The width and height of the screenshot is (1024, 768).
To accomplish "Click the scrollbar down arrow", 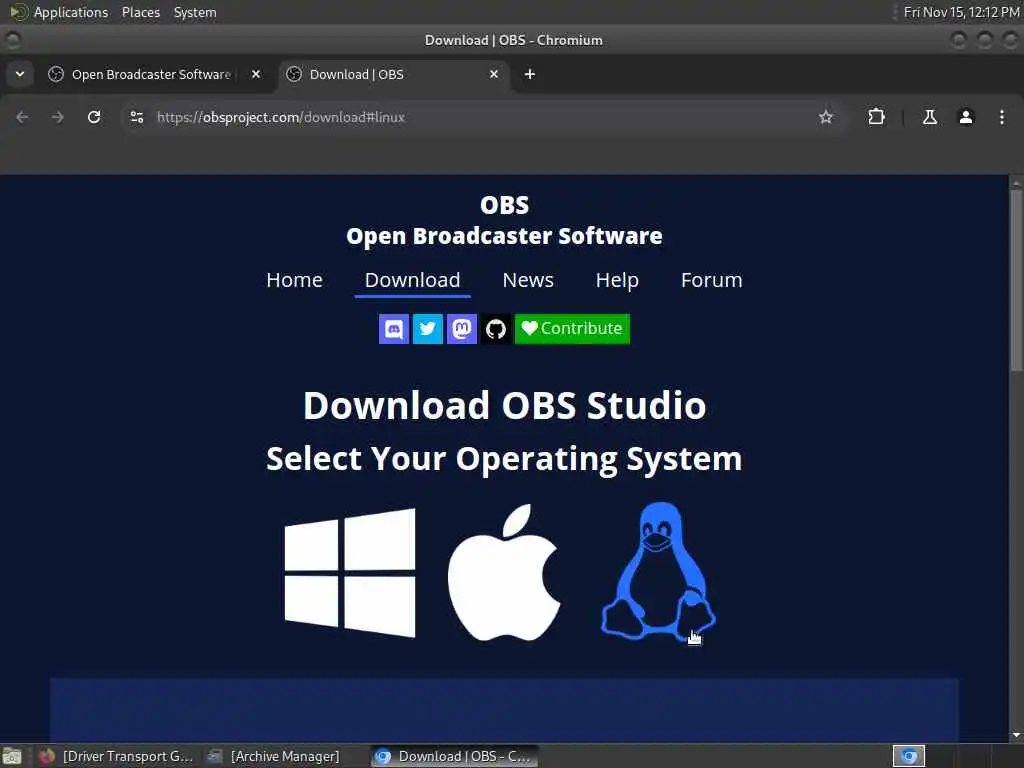I will pos(1016,735).
